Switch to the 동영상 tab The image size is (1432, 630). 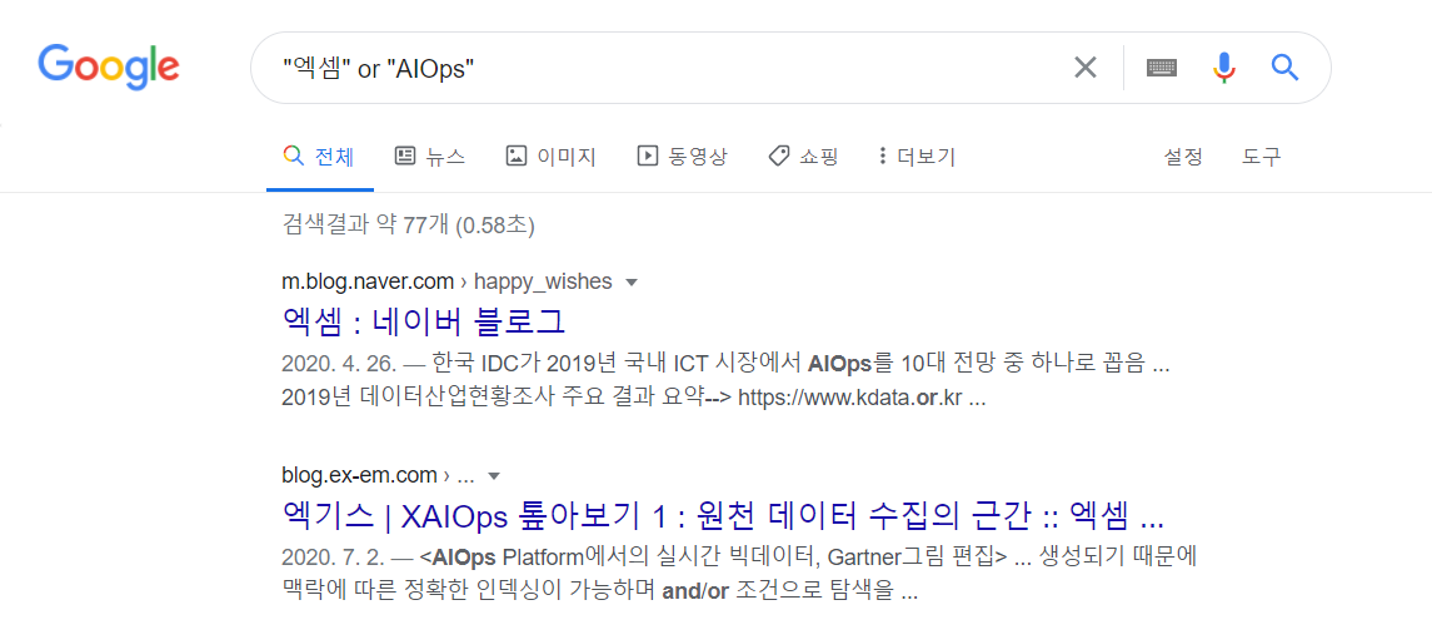point(683,157)
